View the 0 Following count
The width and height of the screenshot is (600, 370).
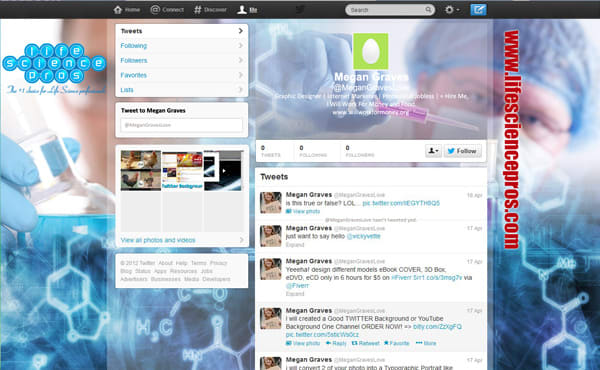313,151
